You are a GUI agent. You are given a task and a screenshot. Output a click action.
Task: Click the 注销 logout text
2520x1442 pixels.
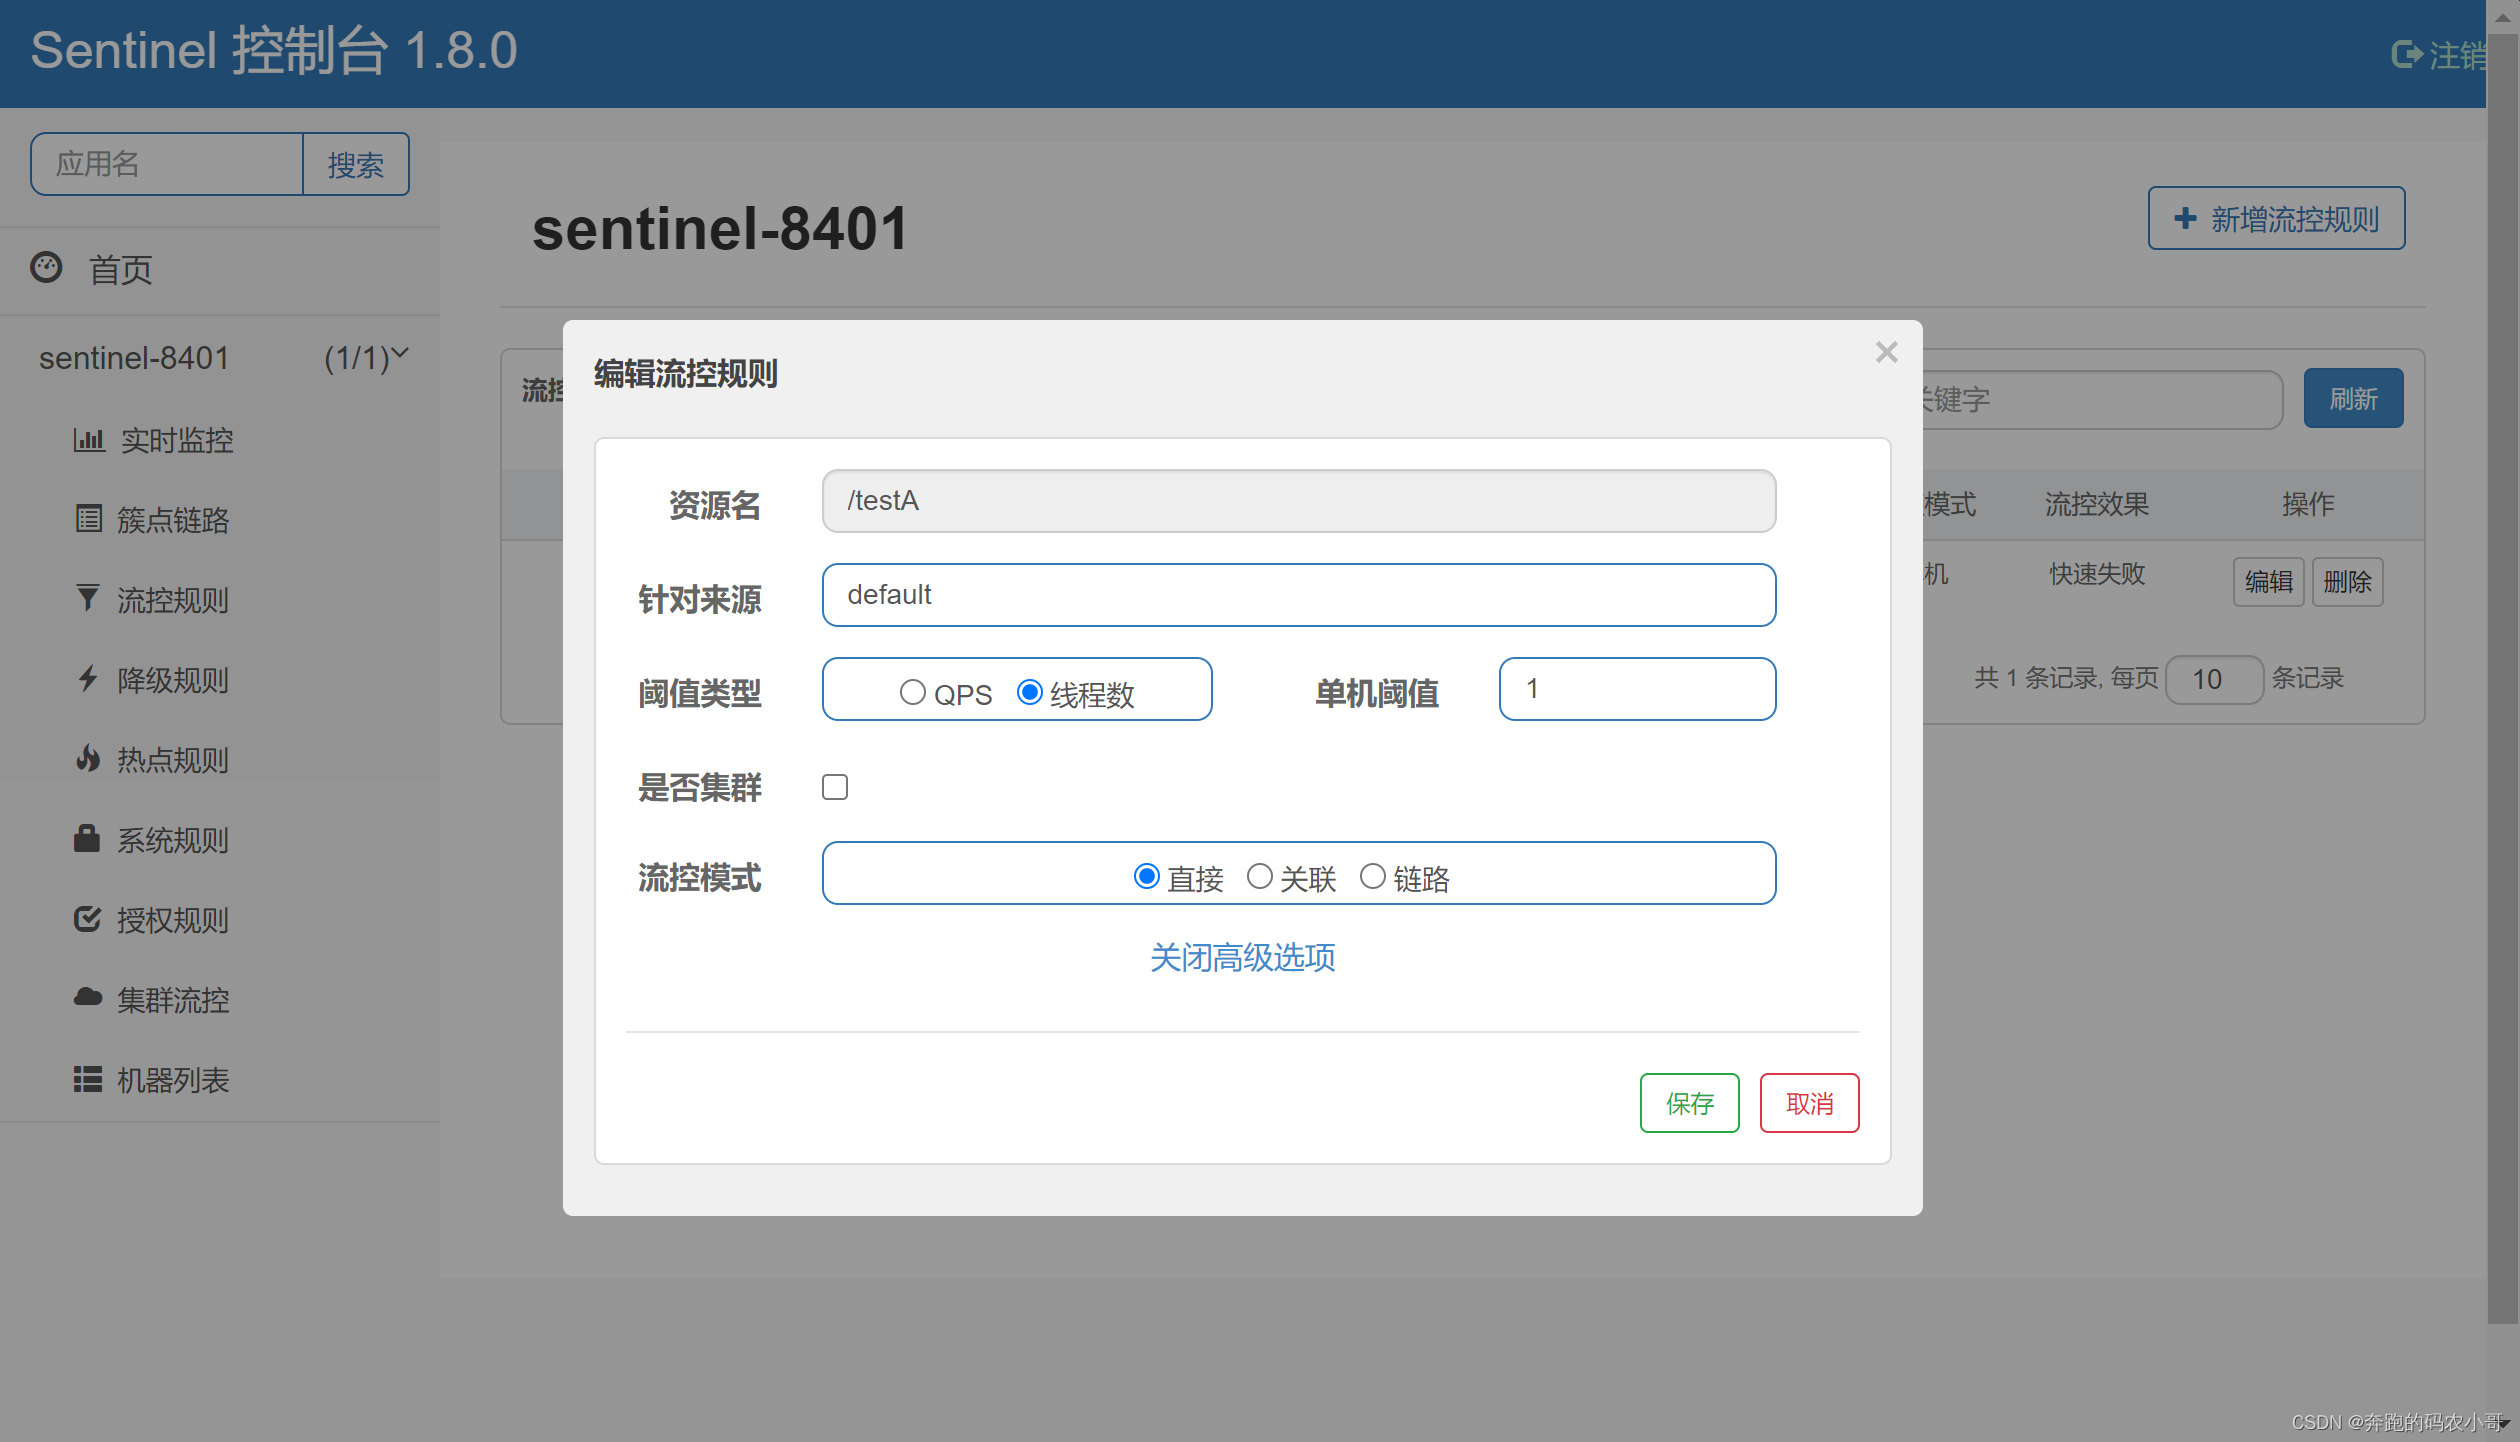click(x=2457, y=55)
